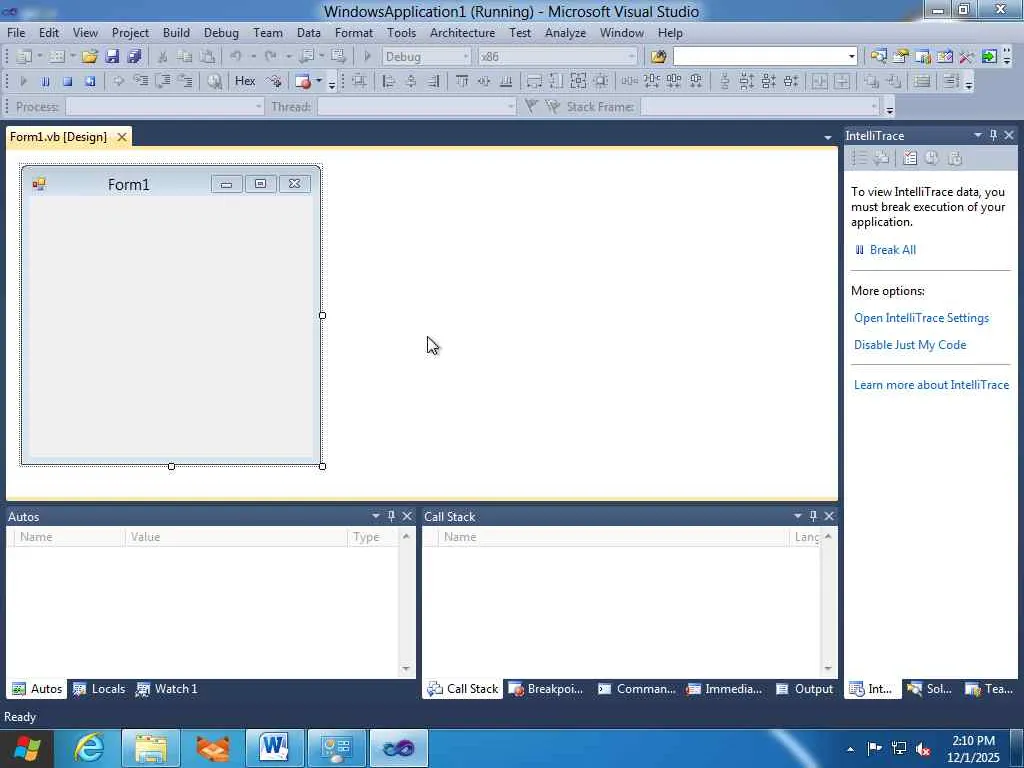Switch to the Immediate window tab
The image size is (1024, 768).
coord(724,689)
